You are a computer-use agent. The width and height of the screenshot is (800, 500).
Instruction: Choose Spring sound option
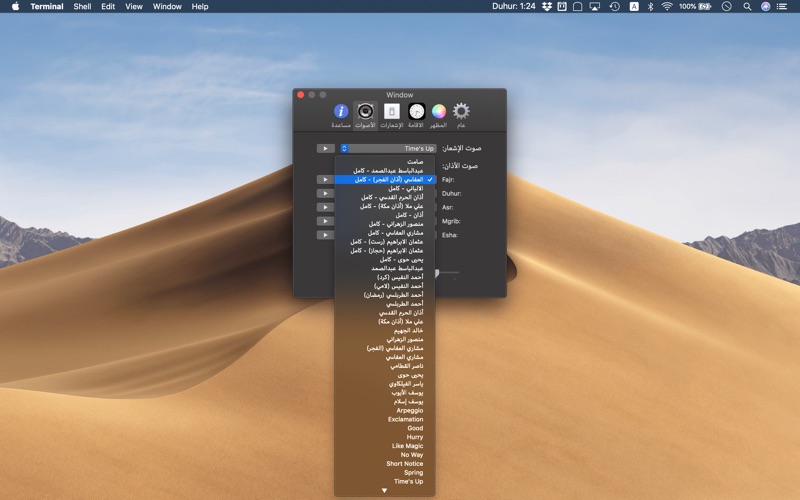(x=385, y=472)
